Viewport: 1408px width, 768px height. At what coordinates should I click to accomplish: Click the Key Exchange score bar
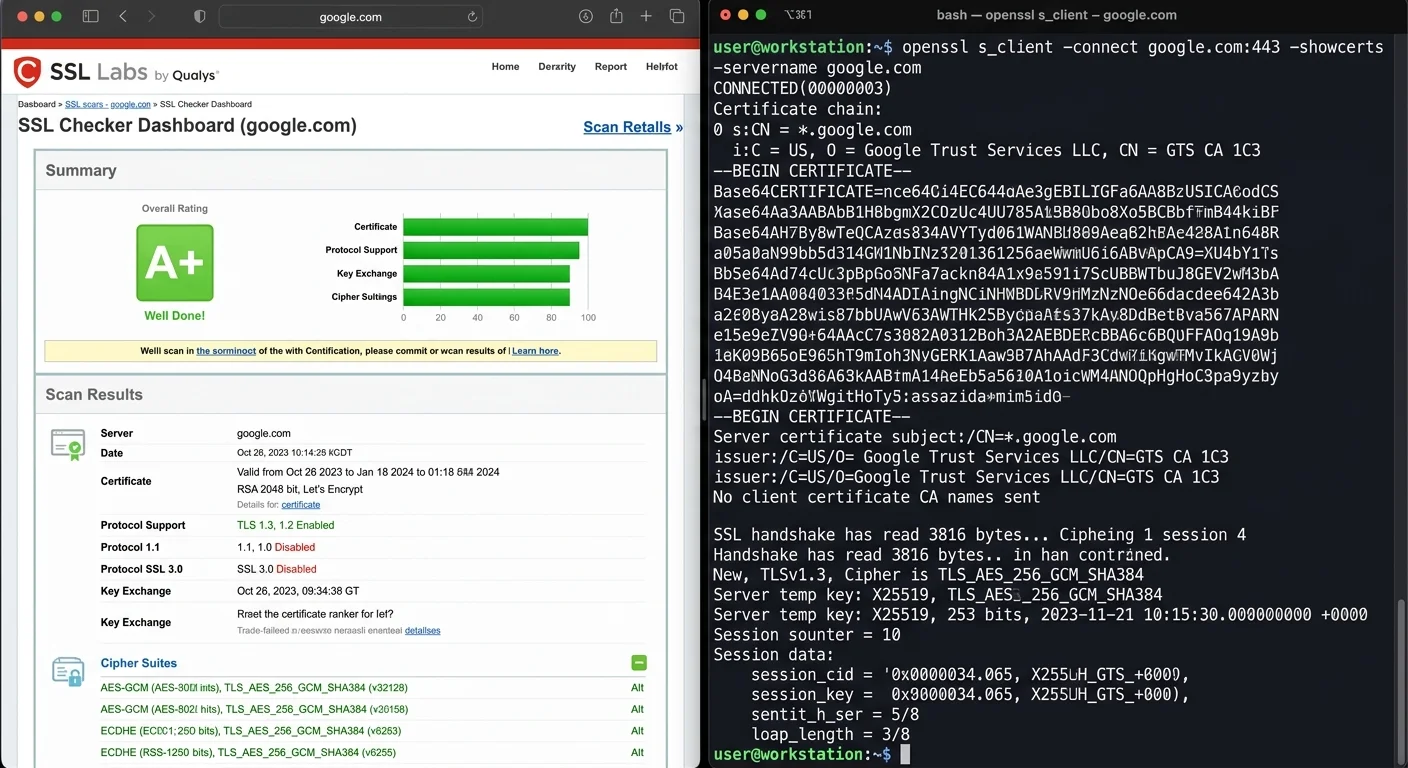tap(487, 274)
